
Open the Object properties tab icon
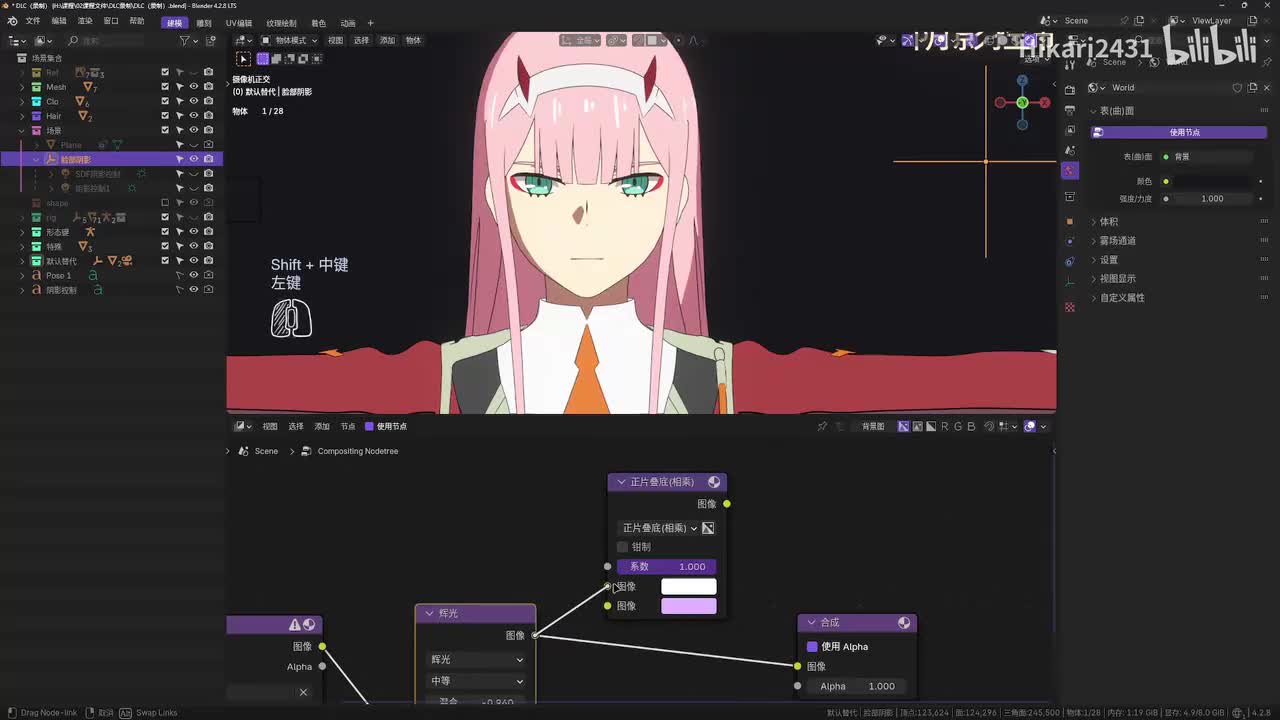pos(1070,220)
